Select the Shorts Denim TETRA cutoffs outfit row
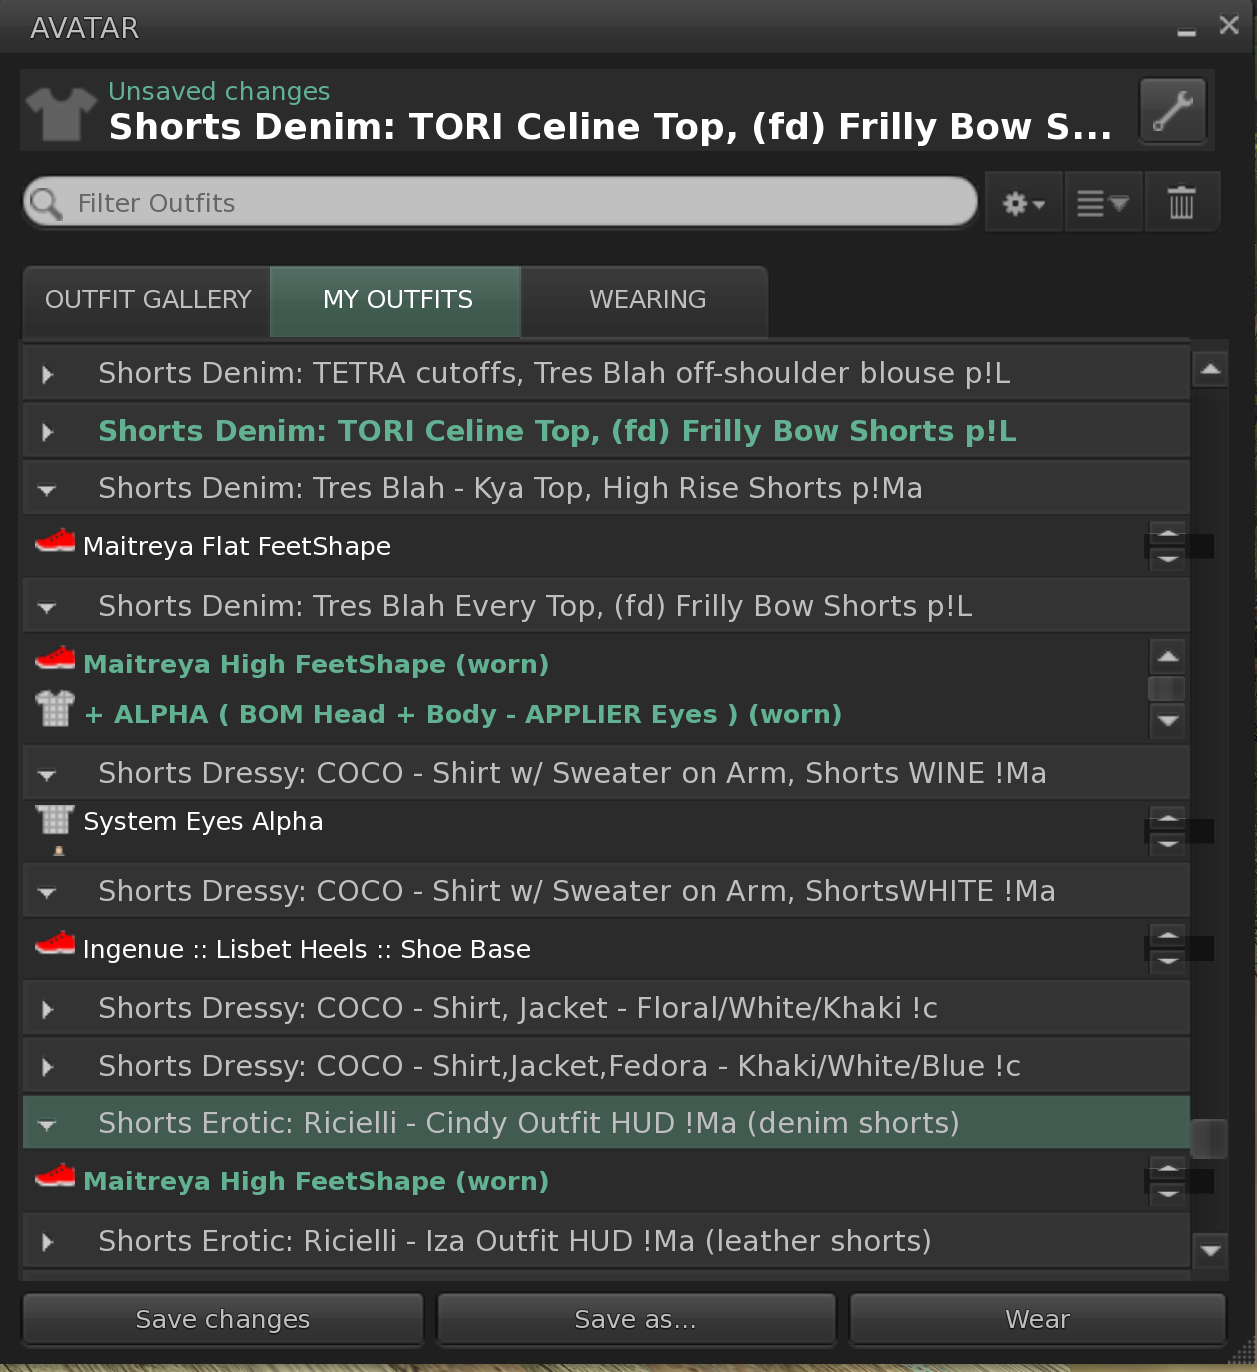1257x1372 pixels. coord(606,373)
